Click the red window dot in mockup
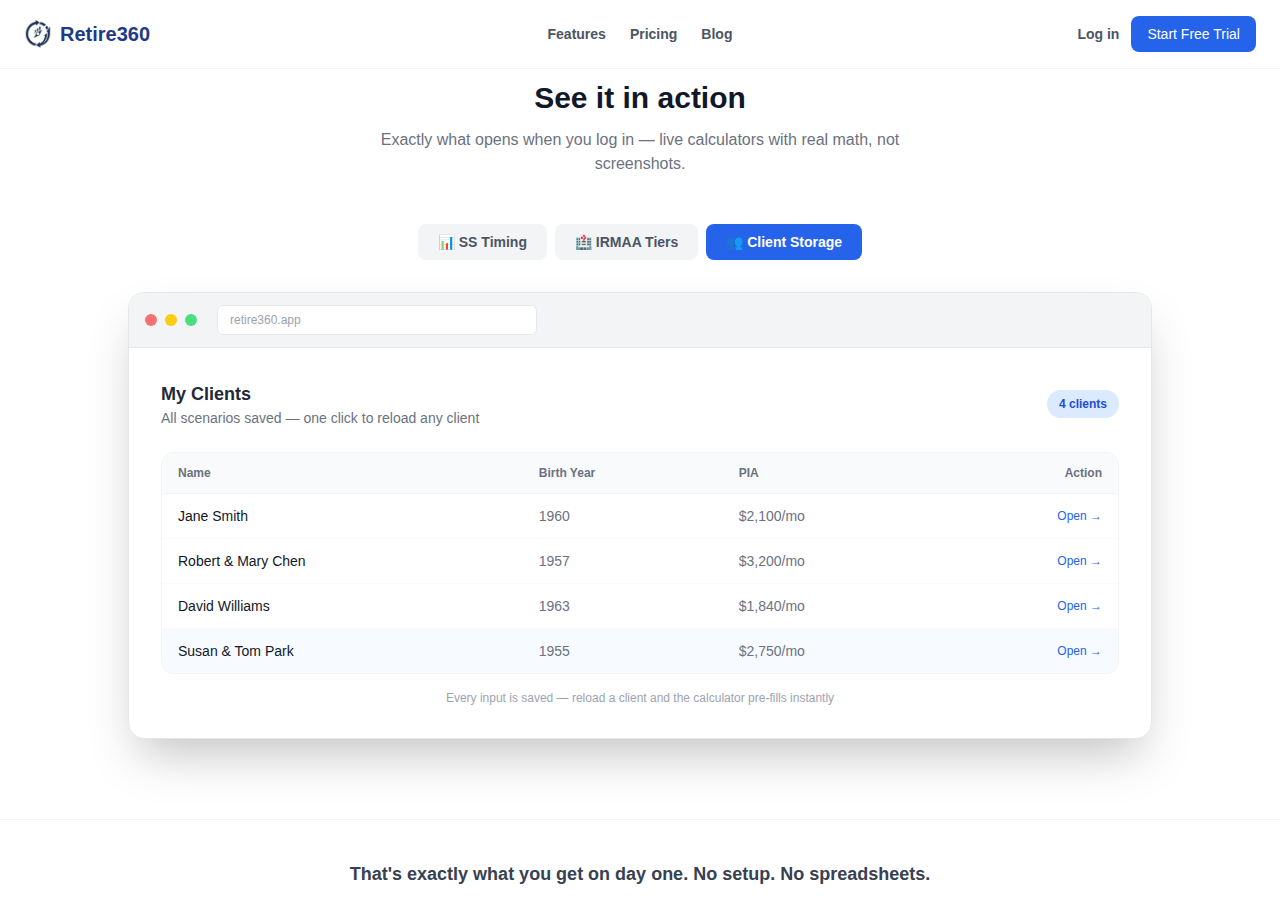Image resolution: width=1280 pixels, height=900 pixels. click(x=151, y=320)
